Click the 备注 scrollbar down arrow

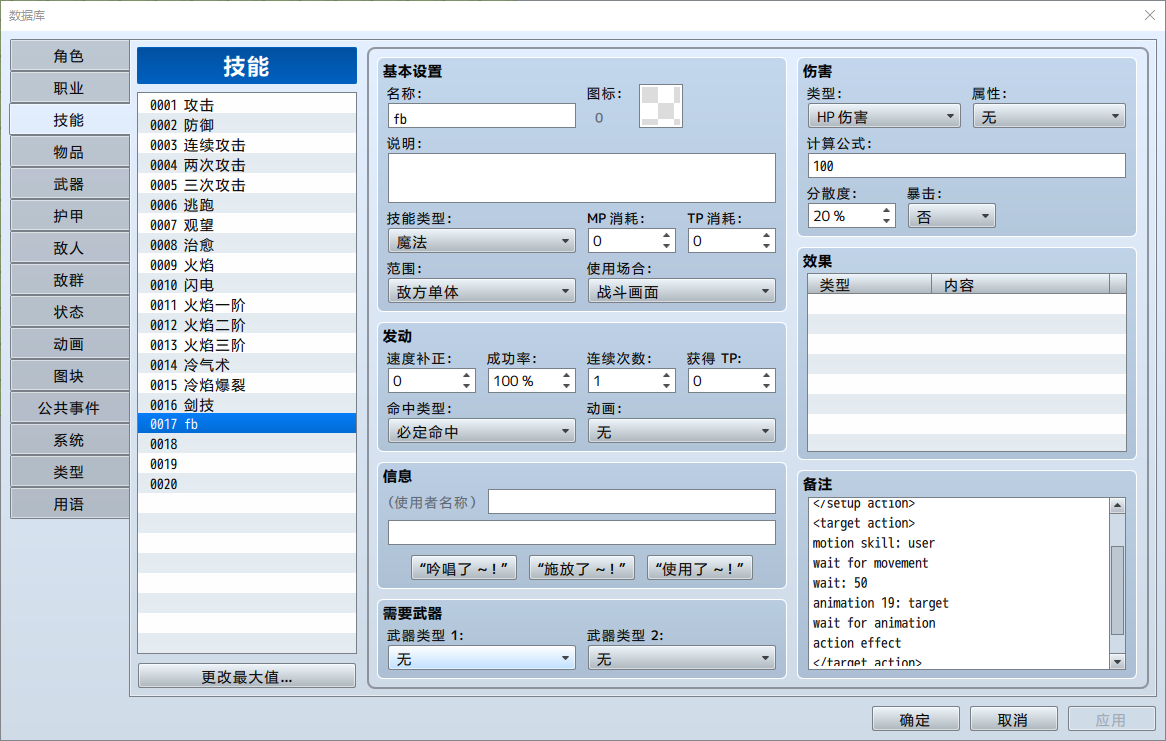click(1117, 661)
